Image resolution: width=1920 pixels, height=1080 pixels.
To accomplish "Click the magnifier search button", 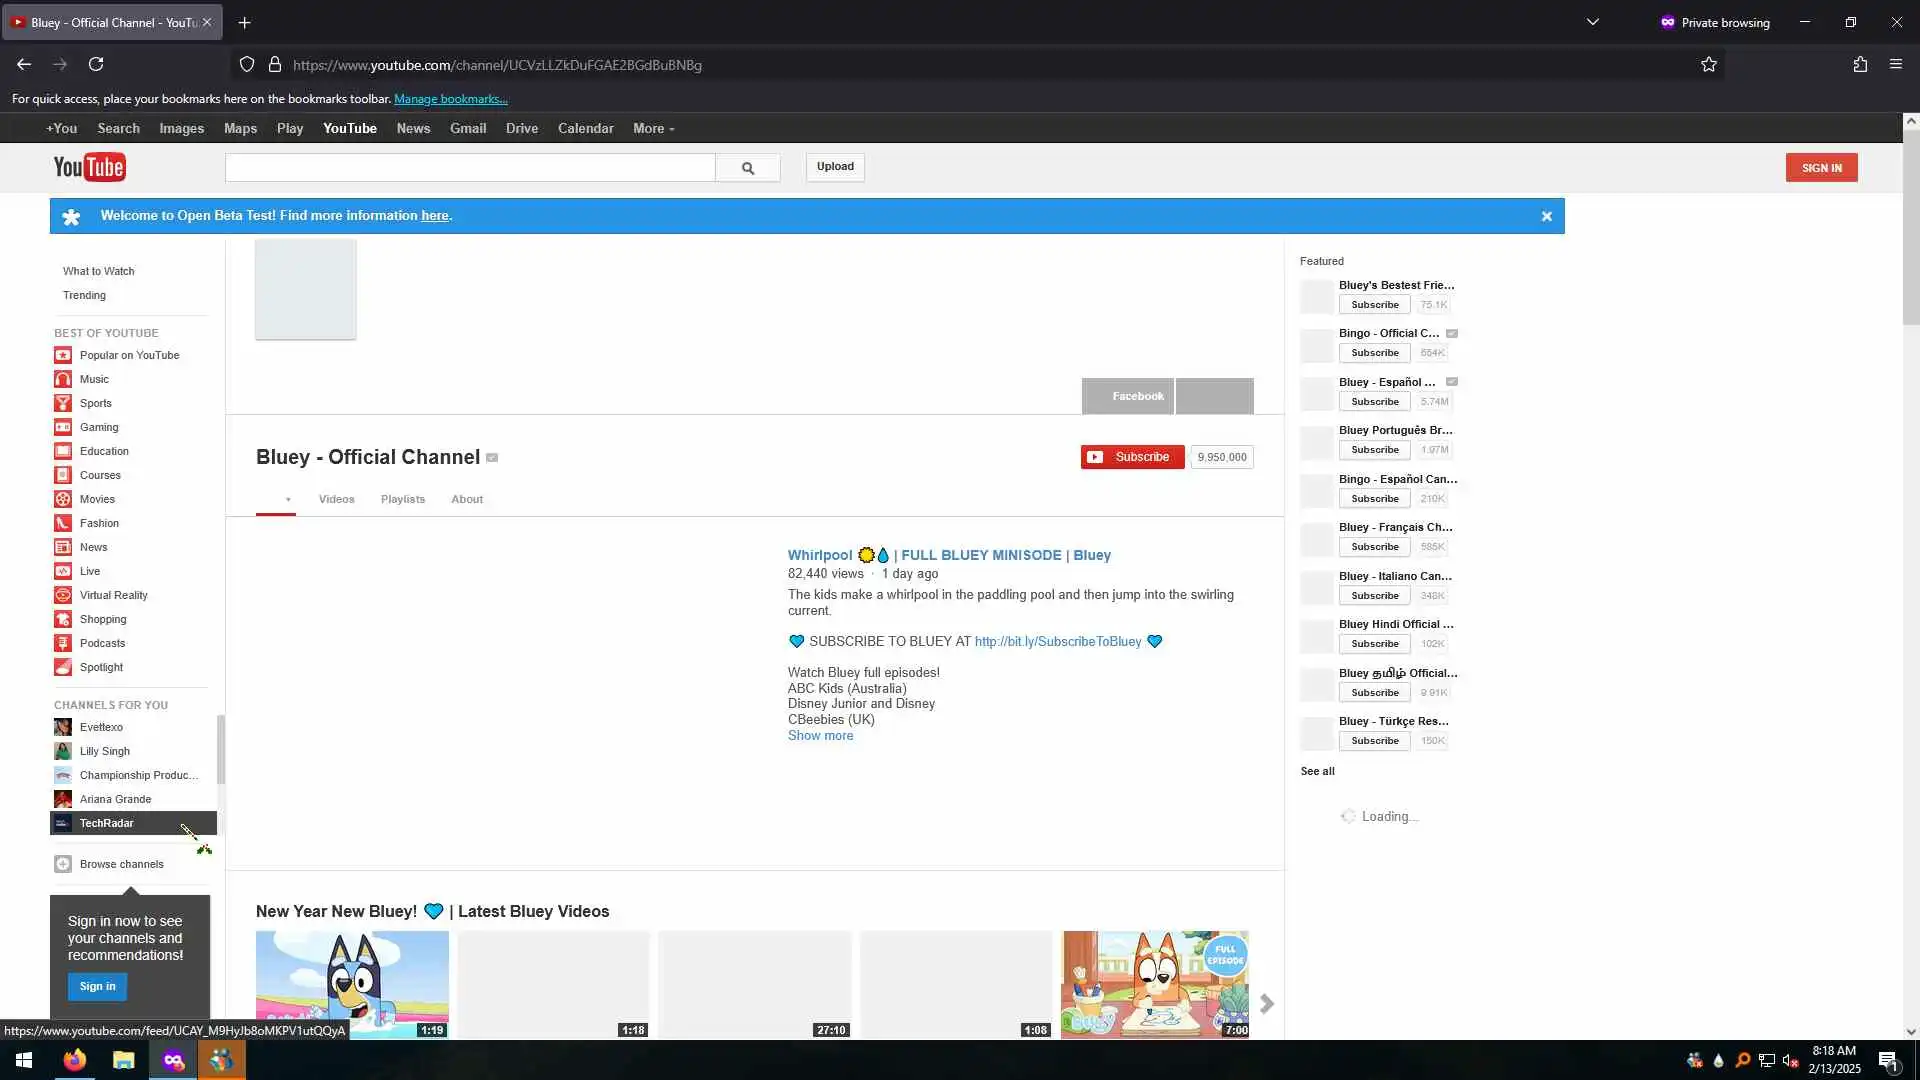I will click(x=747, y=168).
